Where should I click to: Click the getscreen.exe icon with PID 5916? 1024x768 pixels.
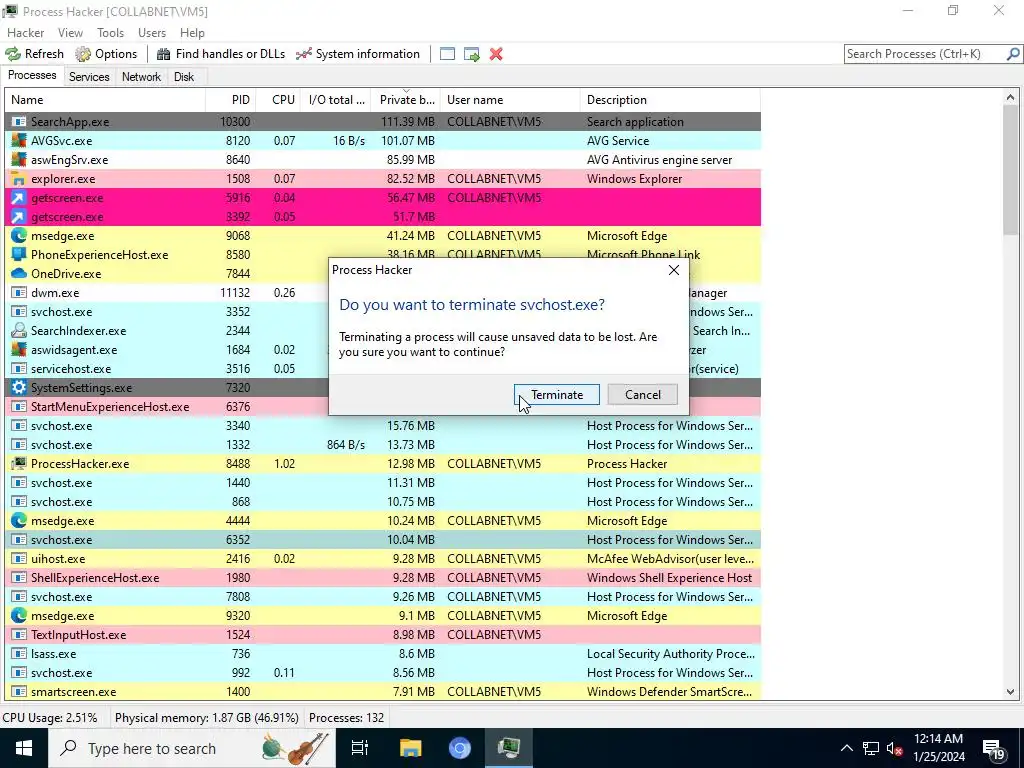click(19, 198)
